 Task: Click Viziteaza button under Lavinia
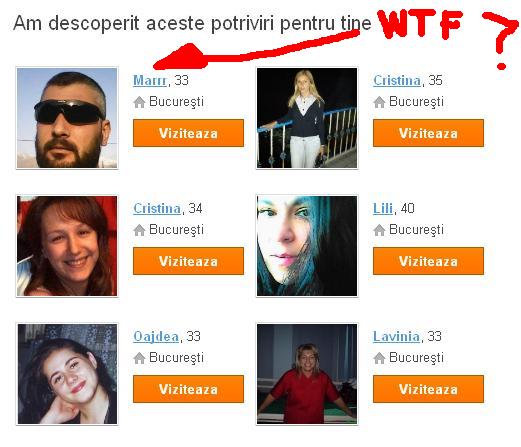coord(428,389)
